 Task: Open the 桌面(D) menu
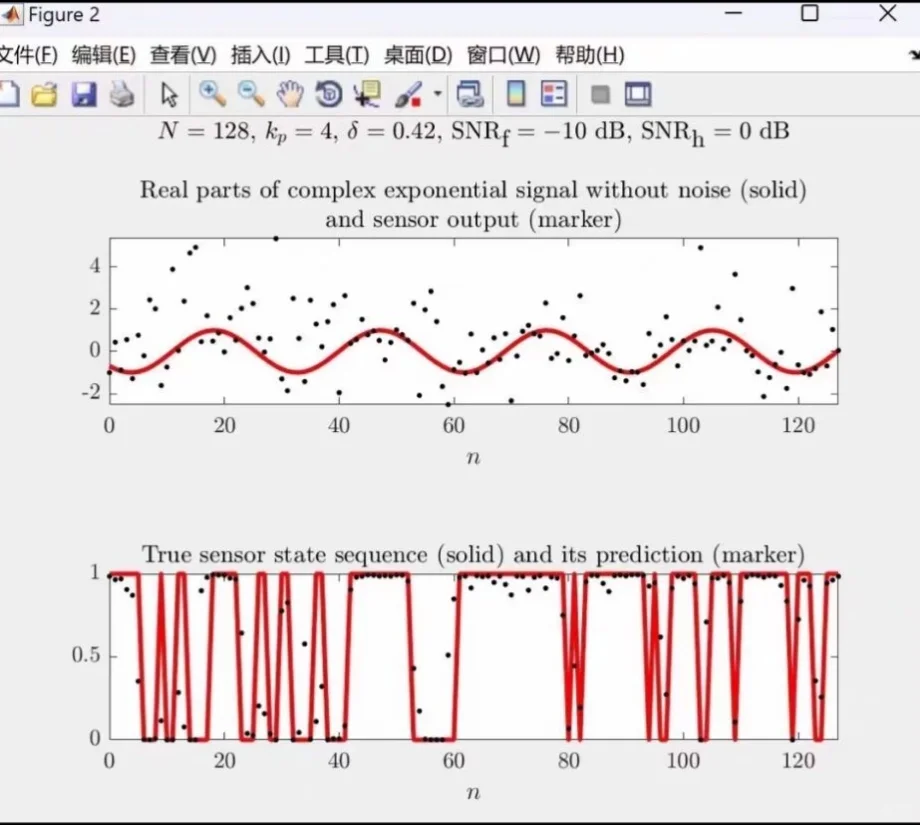point(418,56)
